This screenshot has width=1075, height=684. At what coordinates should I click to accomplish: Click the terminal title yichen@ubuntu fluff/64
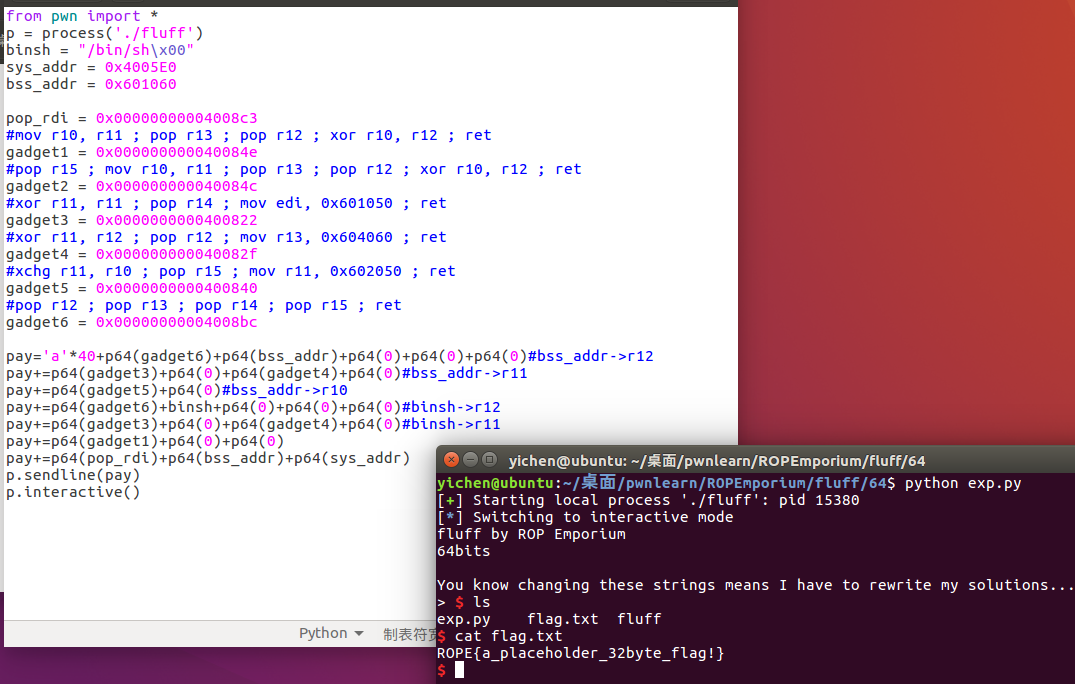[716, 461]
